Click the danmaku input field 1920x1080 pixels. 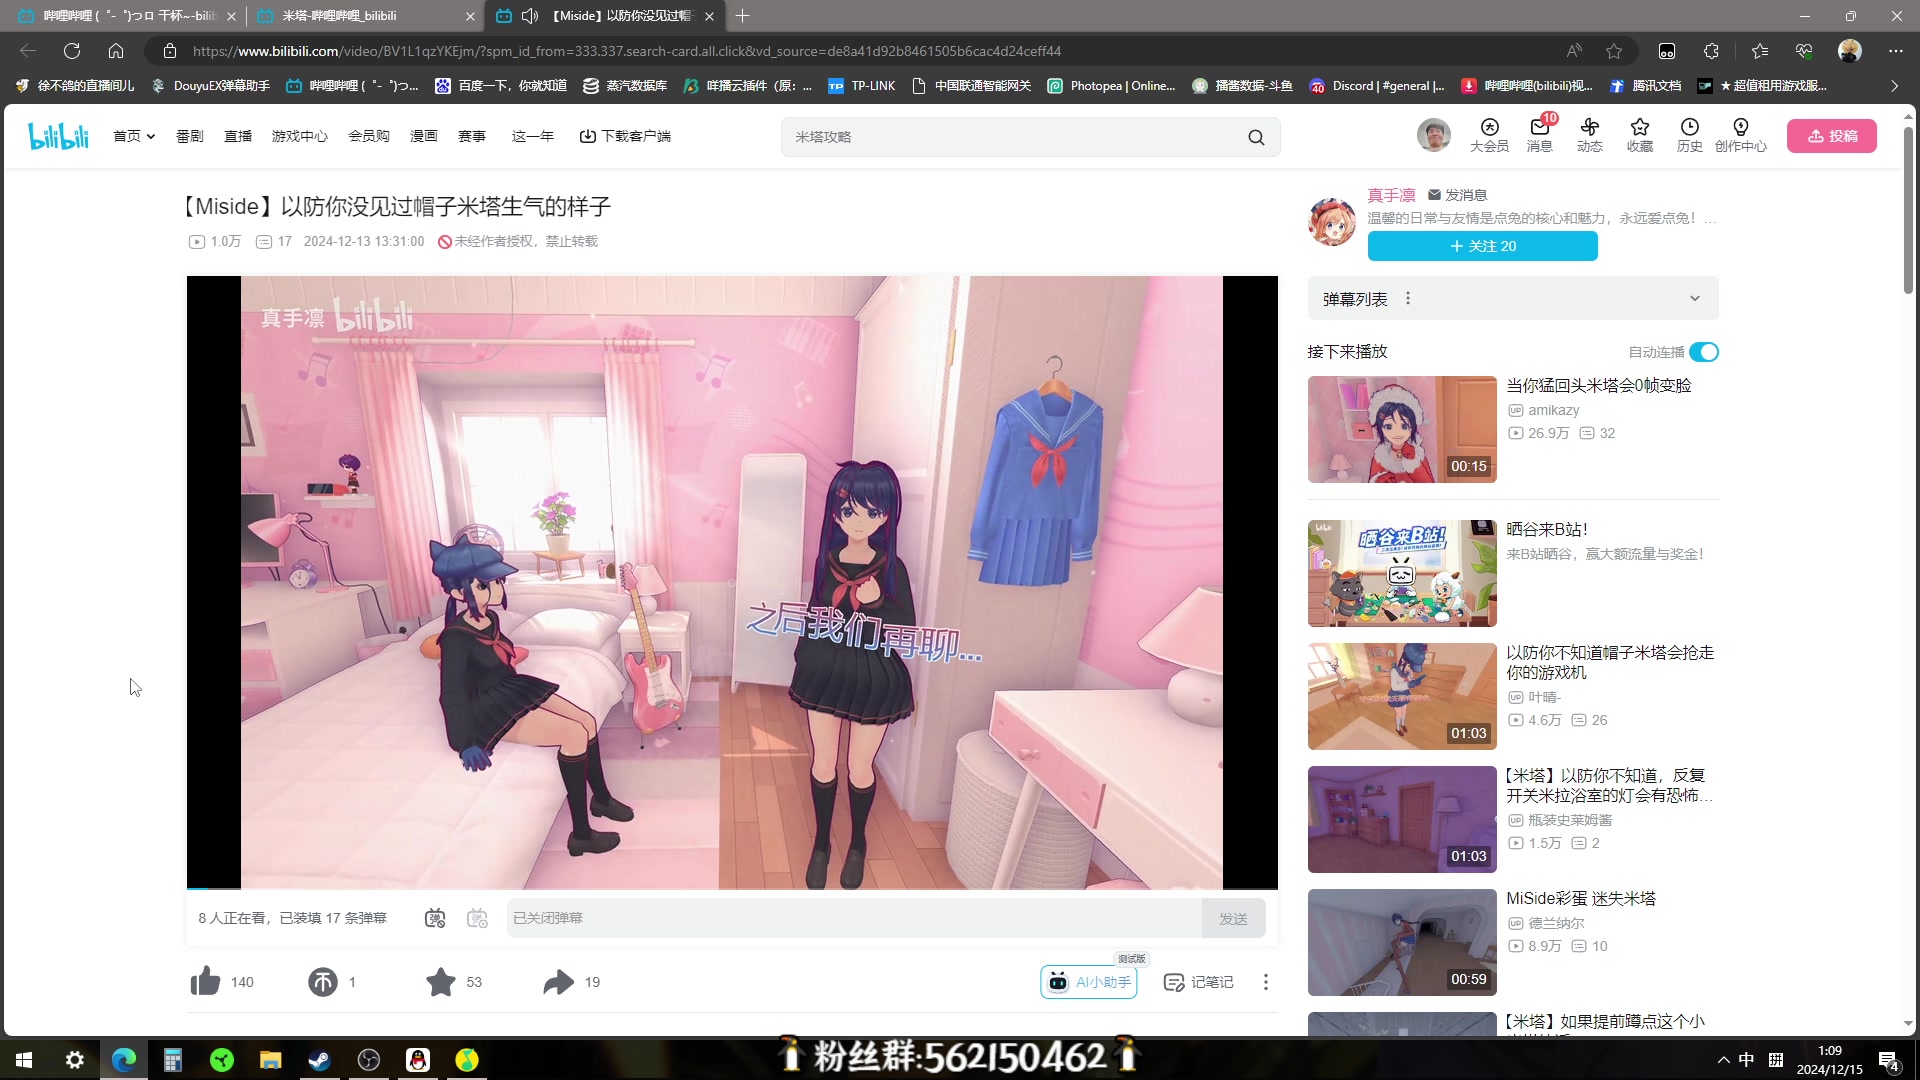pyautogui.click(x=854, y=918)
